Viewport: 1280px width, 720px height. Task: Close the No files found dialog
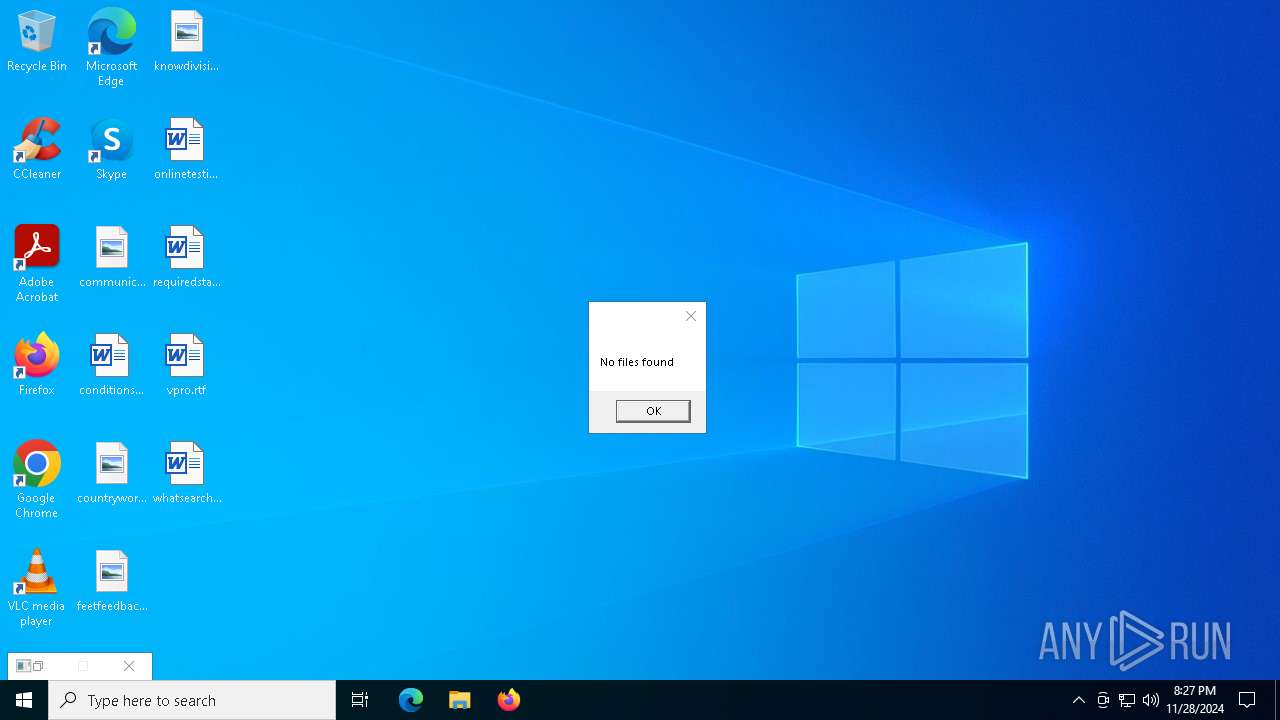(691, 316)
